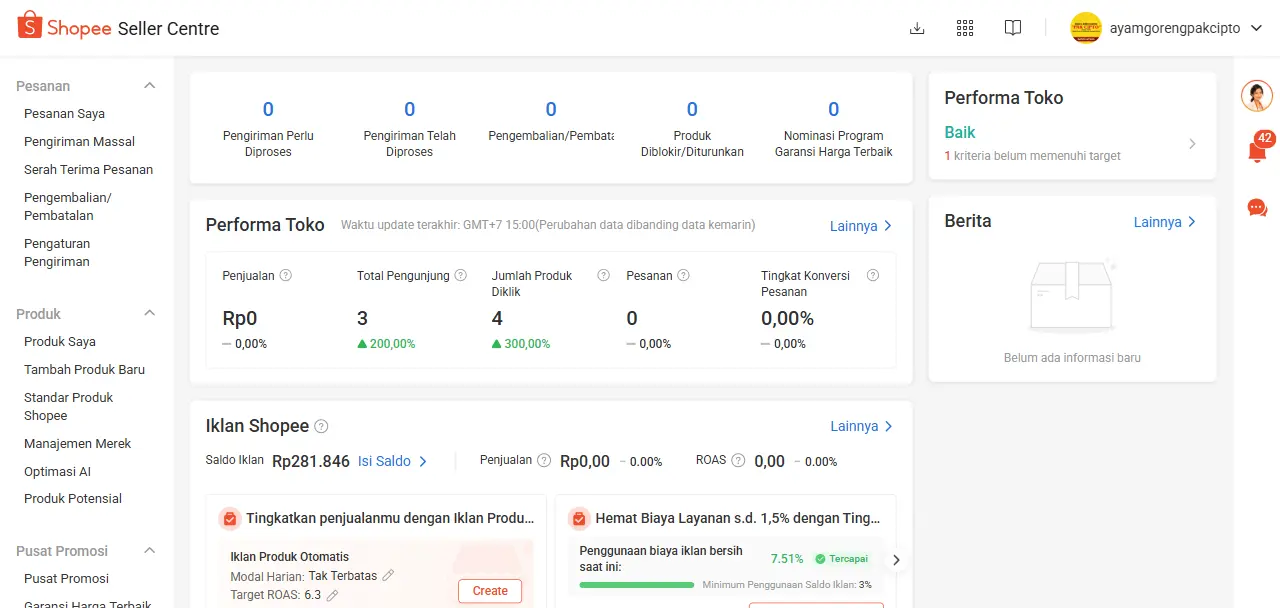Go to Serah Terima Pesanan
1280x608 pixels.
(x=88, y=170)
